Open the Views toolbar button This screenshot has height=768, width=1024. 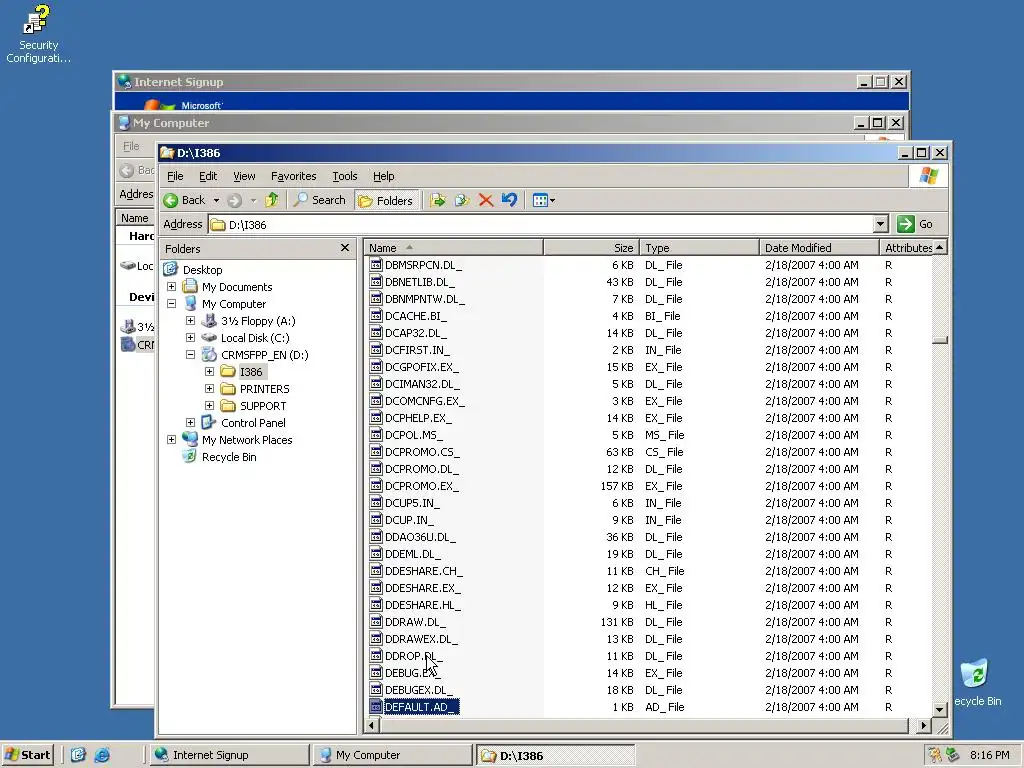tap(543, 200)
